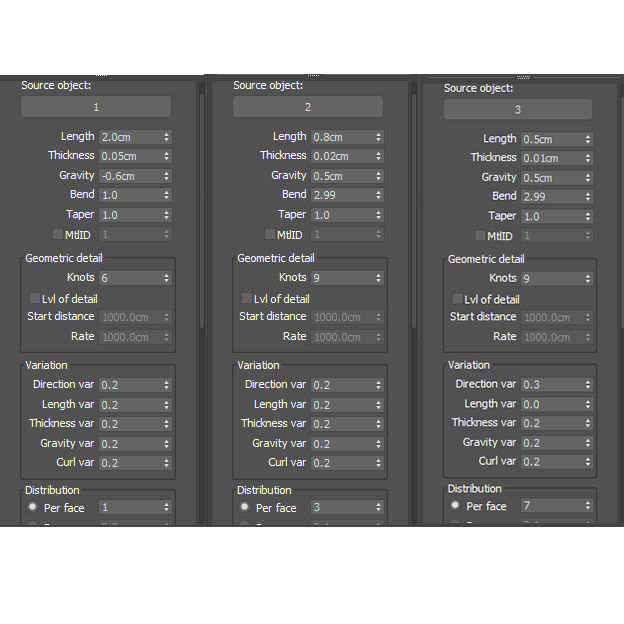The height and width of the screenshot is (624, 624).
Task: Adjust Gravity var spinner in panel 3
Action: (588, 443)
